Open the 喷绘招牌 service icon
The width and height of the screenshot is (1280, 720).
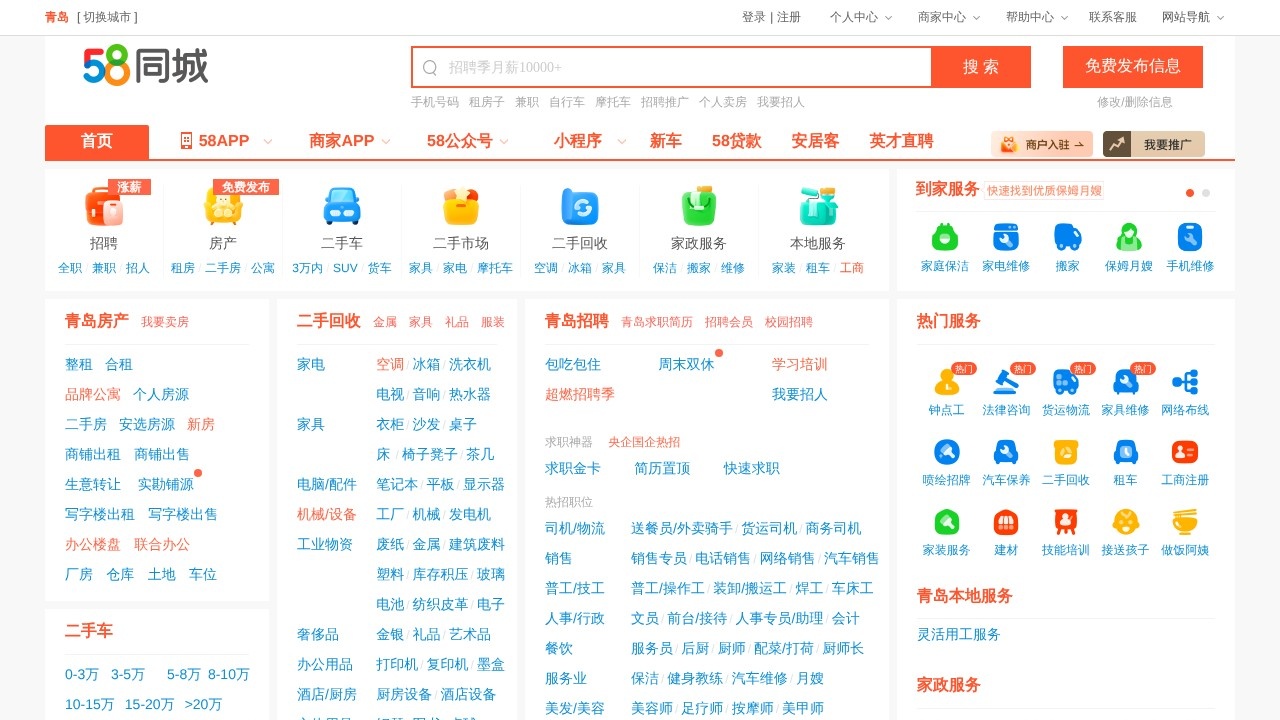coord(946,452)
